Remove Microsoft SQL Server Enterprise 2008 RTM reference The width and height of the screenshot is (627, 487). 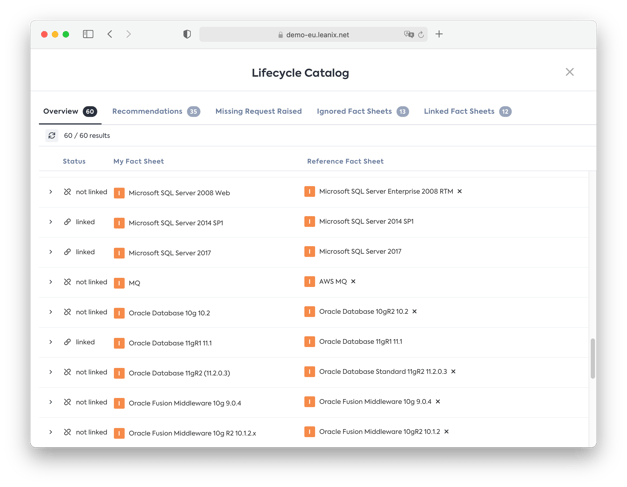[x=459, y=192]
